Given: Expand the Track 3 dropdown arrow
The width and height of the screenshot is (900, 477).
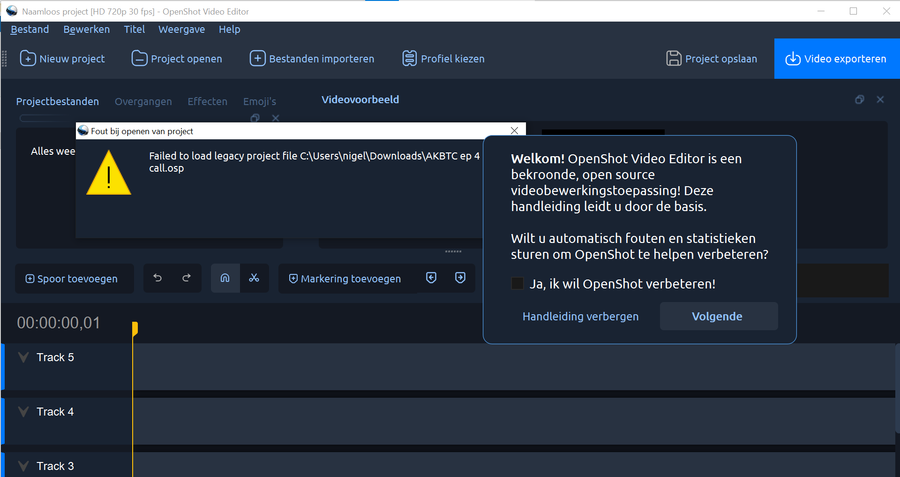Looking at the screenshot, I should click(23, 466).
